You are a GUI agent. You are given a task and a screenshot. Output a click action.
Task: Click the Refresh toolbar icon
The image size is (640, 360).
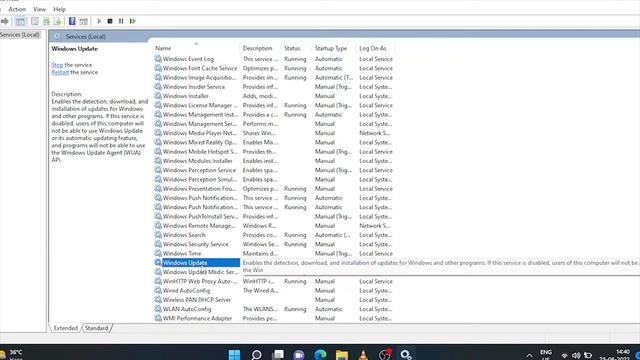46,21
